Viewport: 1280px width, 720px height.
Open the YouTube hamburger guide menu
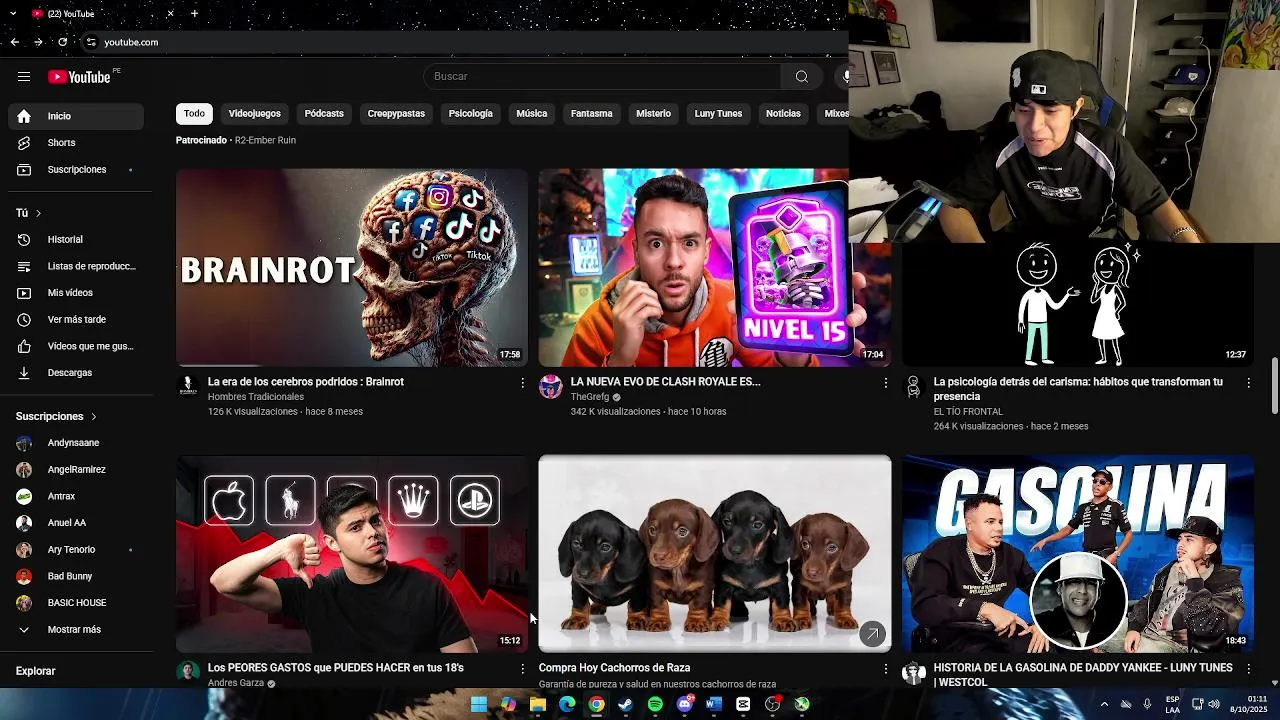(24, 77)
